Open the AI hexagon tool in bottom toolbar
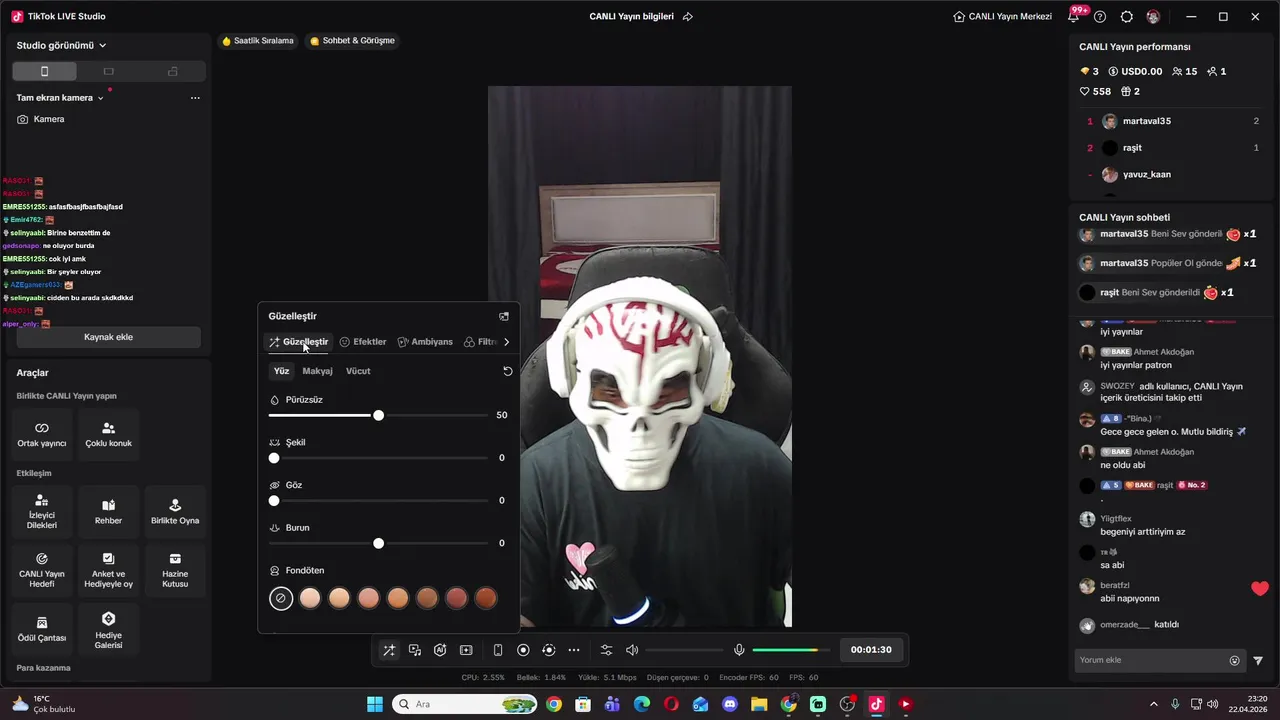 440,650
